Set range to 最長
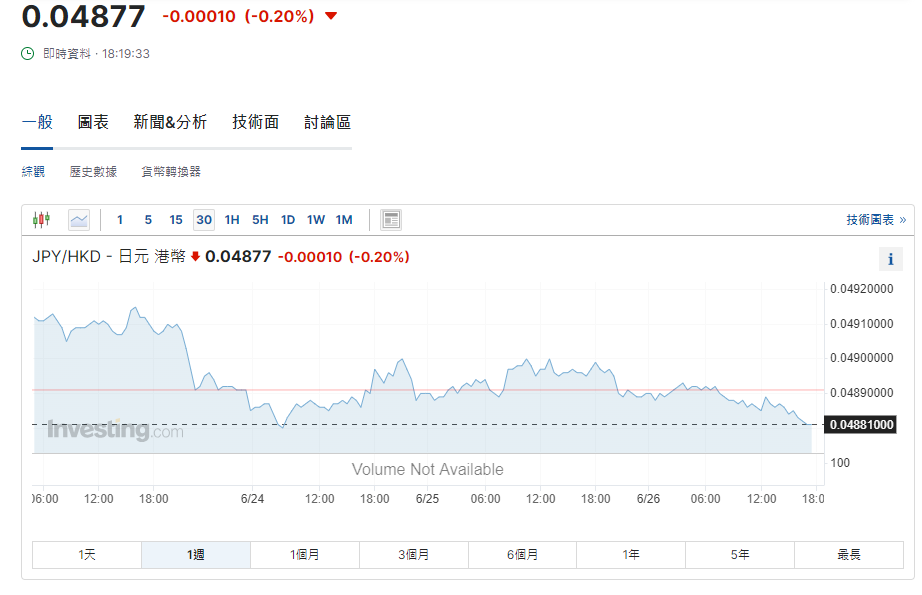Image resolution: width=922 pixels, height=595 pixels. click(849, 554)
